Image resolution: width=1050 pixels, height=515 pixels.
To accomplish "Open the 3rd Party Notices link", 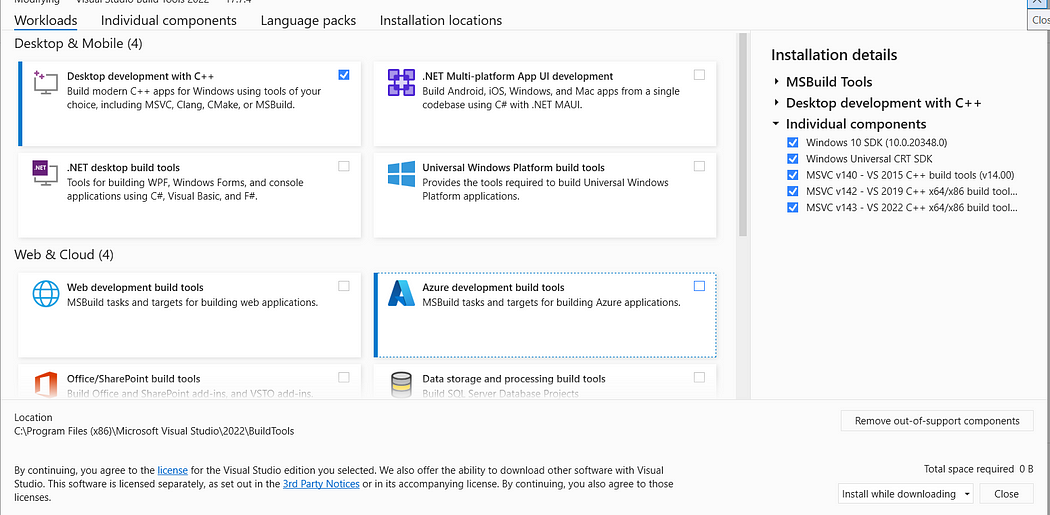I will 321,484.
